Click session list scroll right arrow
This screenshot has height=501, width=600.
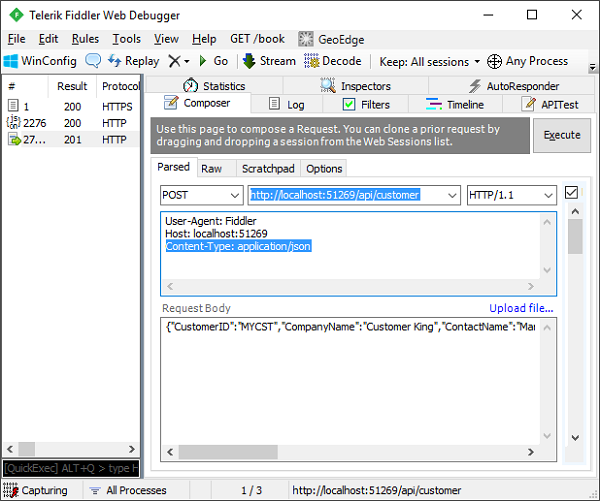click(x=132, y=449)
